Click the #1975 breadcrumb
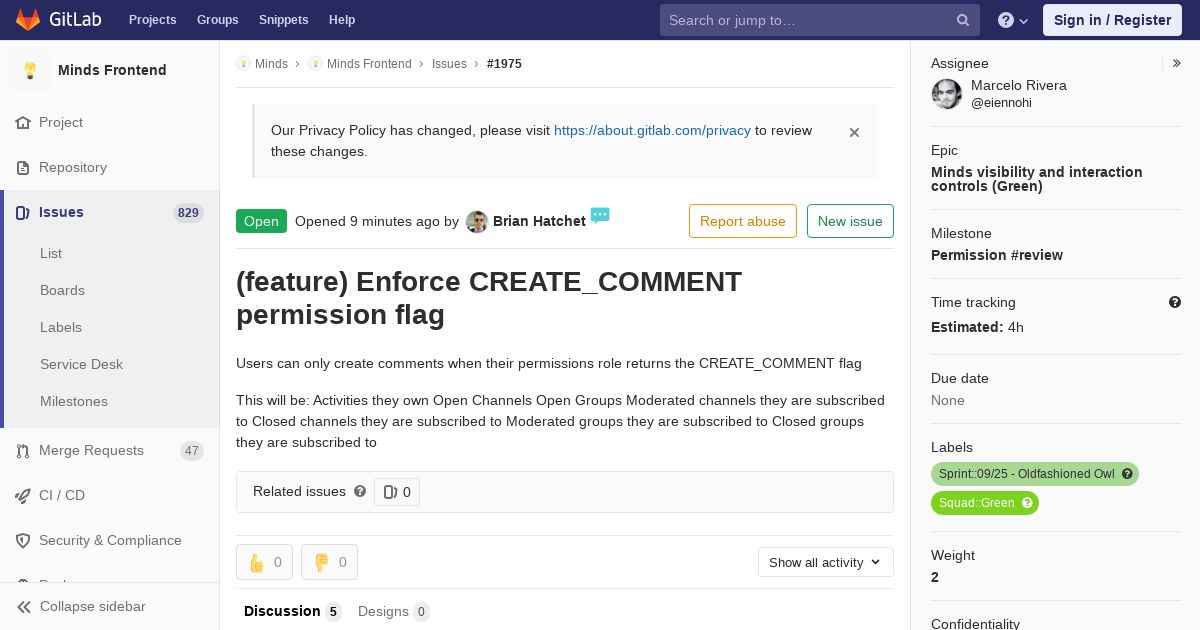This screenshot has height=630, width=1200. click(x=504, y=64)
